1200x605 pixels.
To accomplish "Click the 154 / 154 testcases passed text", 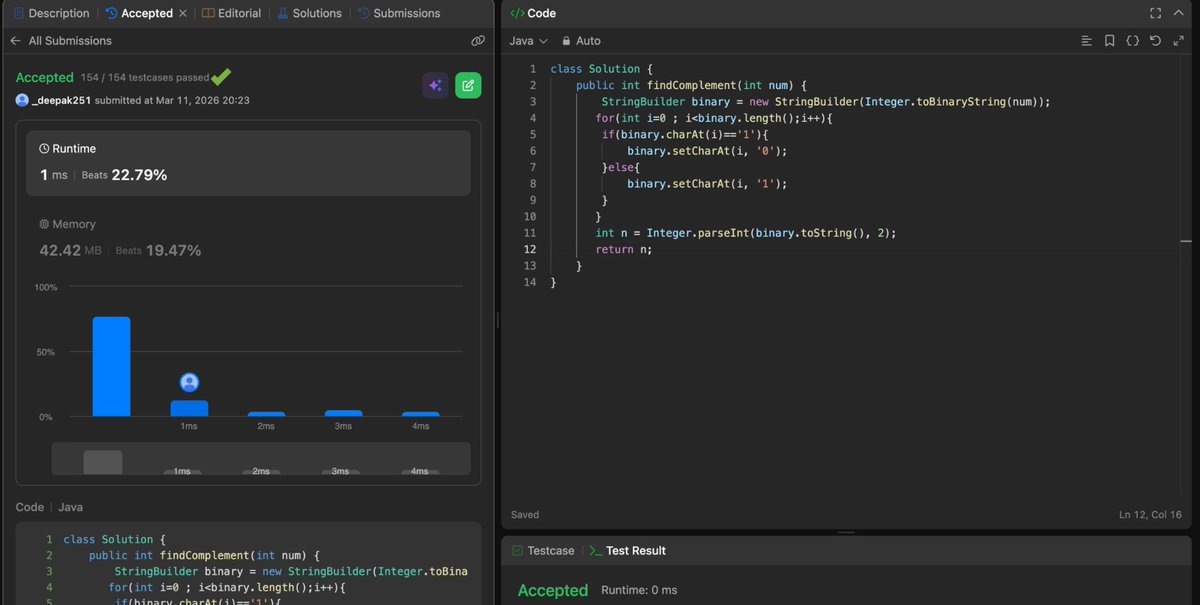I will 145,78.
